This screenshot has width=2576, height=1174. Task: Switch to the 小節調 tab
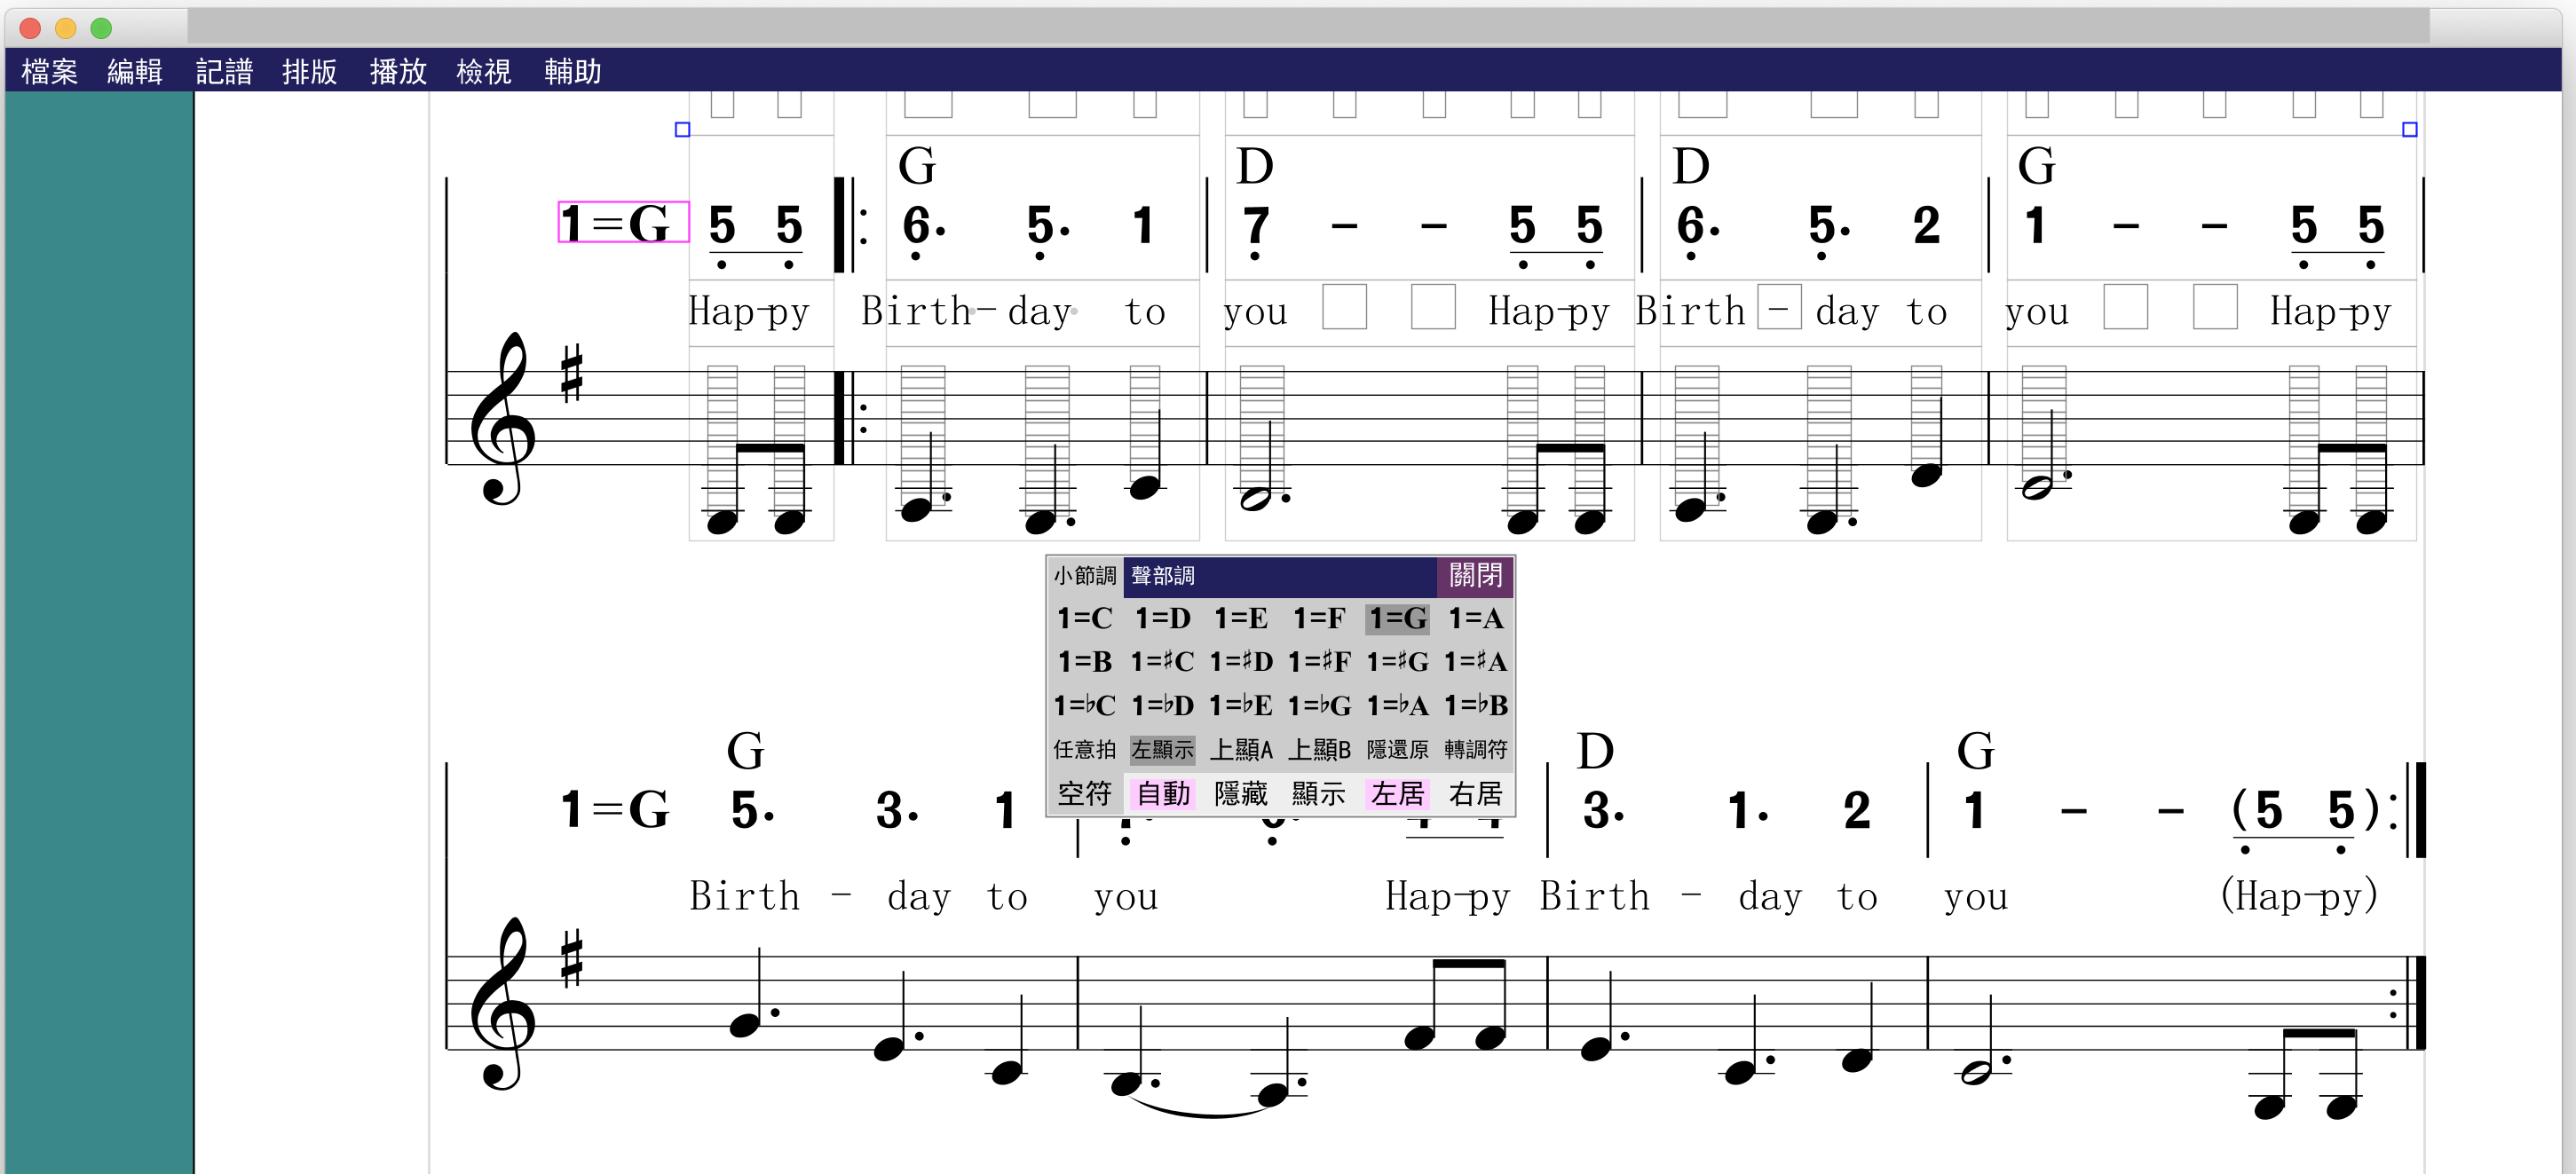pyautogui.click(x=1085, y=576)
